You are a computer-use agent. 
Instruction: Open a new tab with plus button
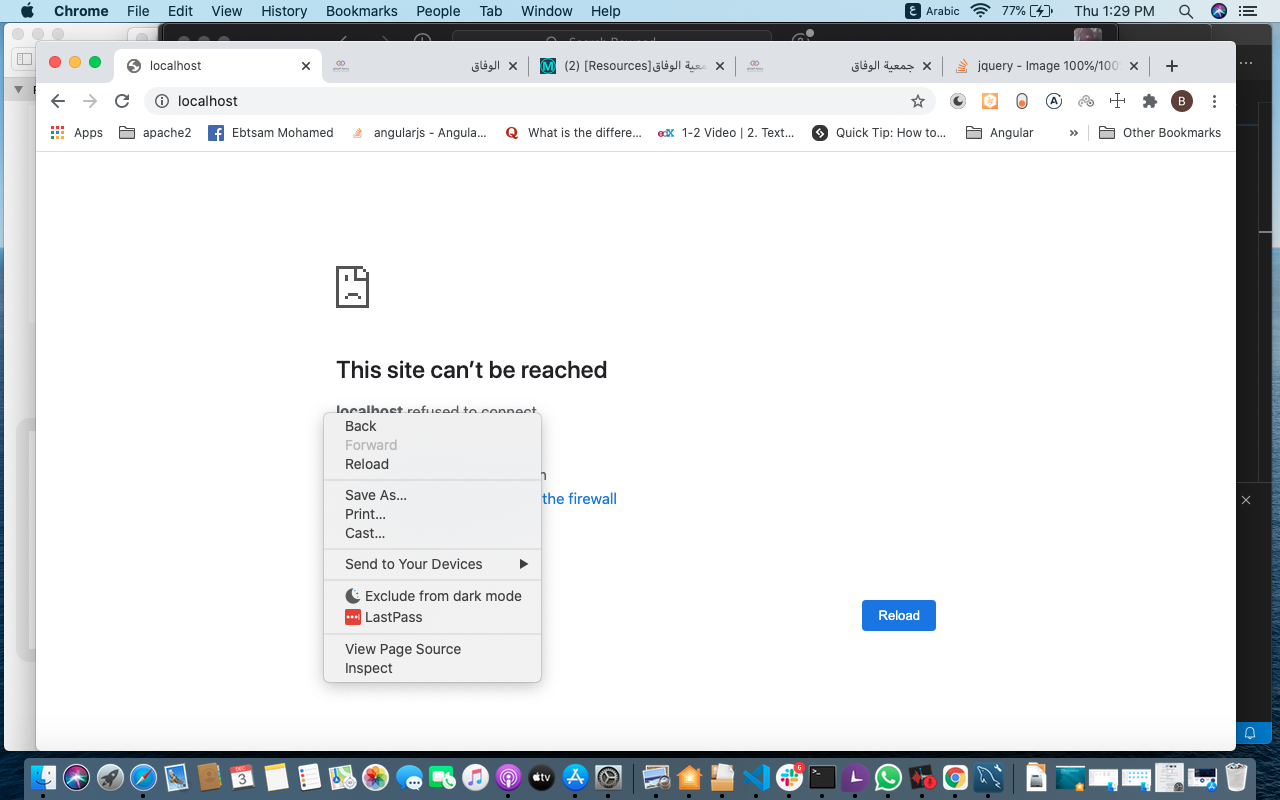(x=1172, y=66)
